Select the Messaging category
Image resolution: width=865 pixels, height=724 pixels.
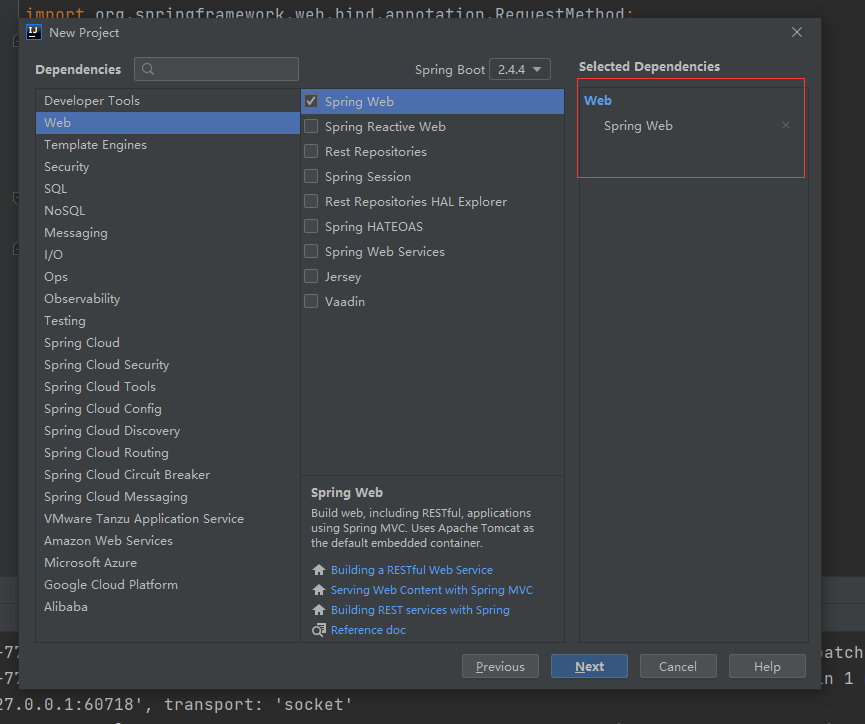(x=168, y=233)
